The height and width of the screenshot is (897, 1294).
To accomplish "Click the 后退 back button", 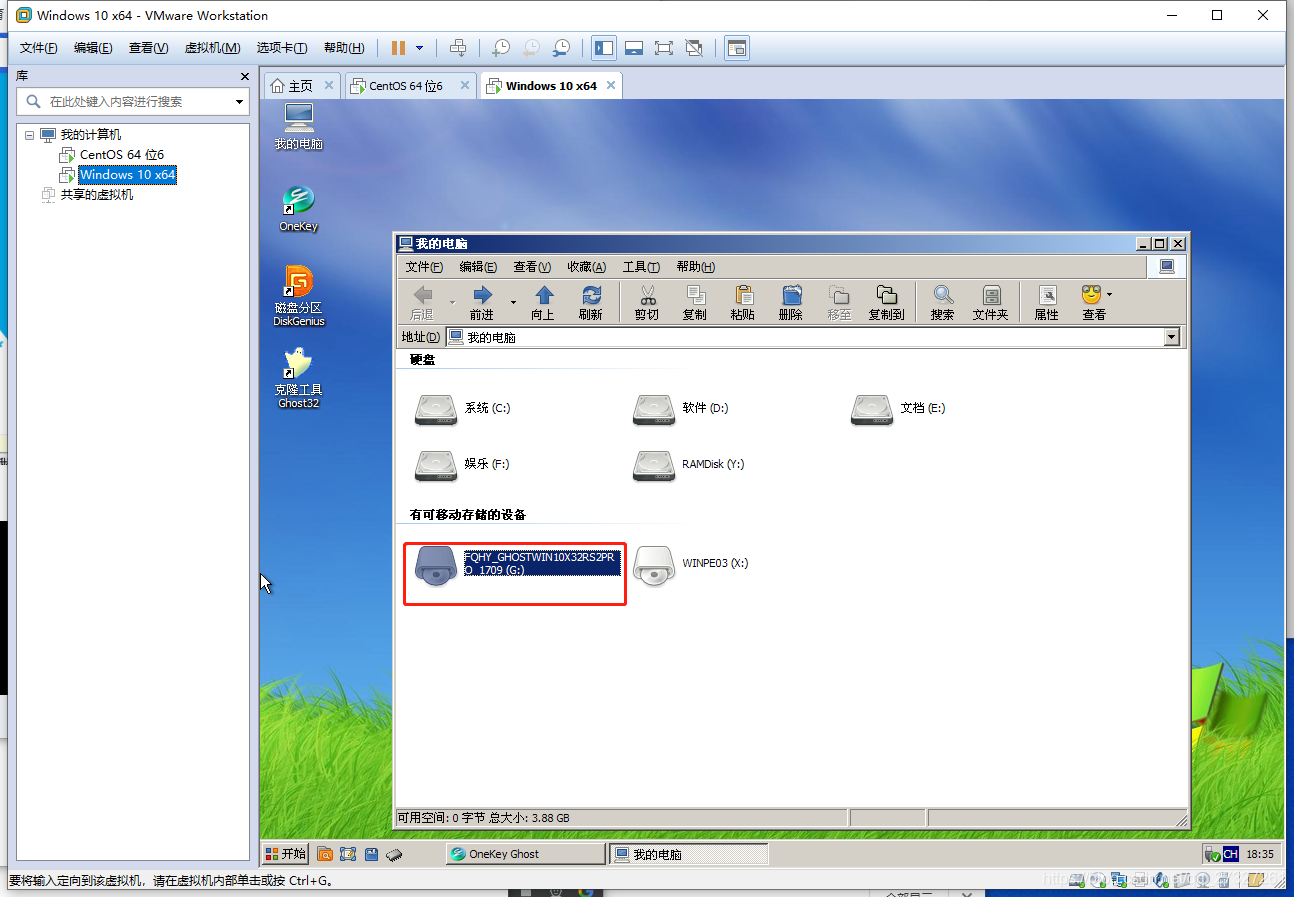I will coord(423,302).
